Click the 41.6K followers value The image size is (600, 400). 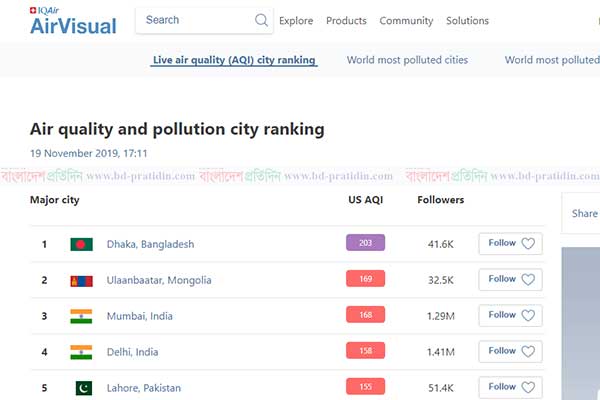tap(441, 244)
